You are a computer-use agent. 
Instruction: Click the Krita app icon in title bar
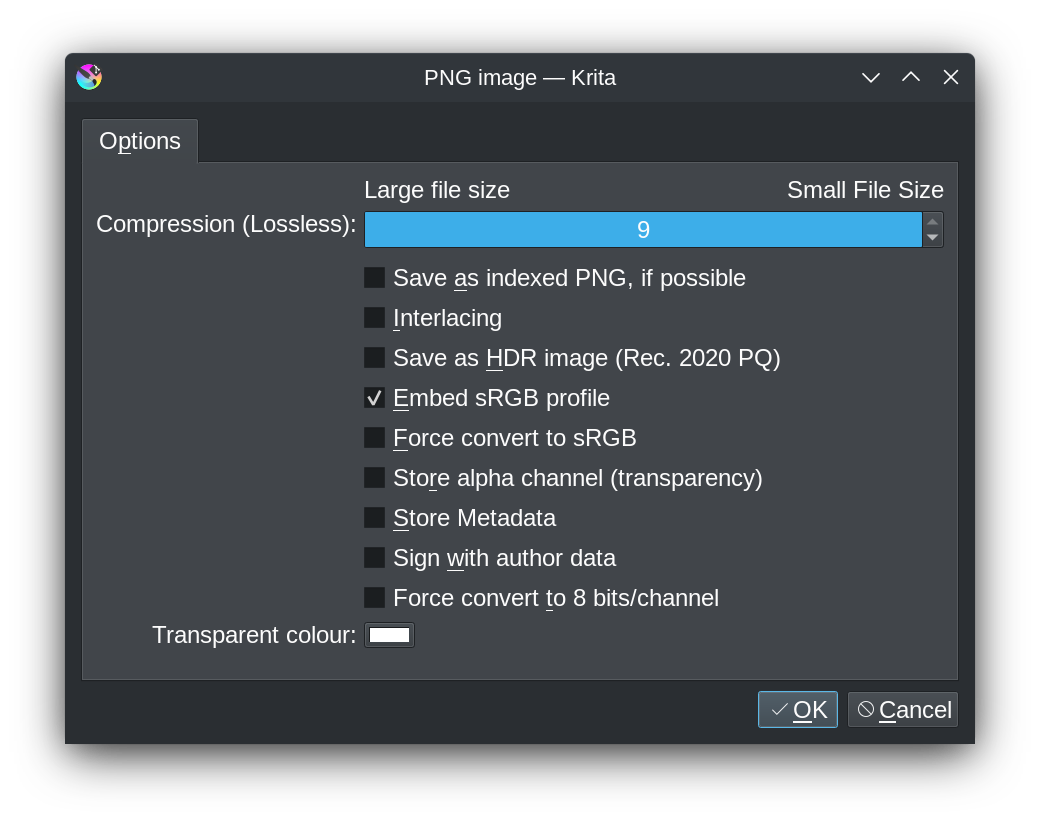pos(89,77)
